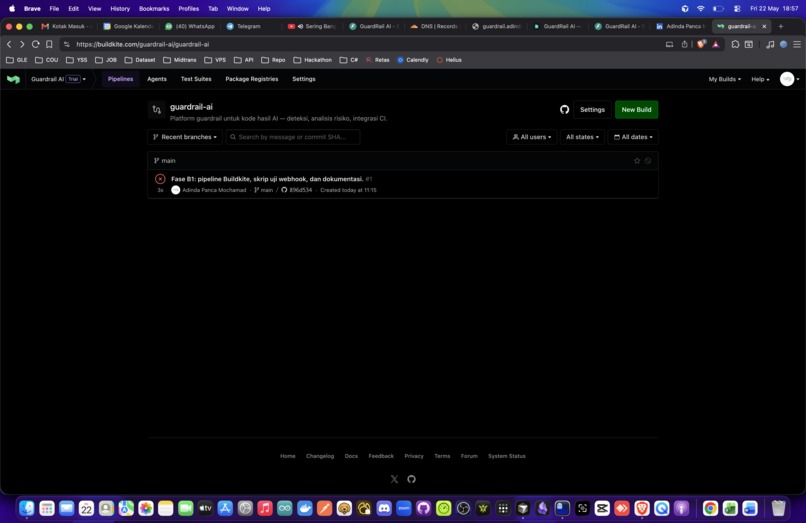
Task: Open the Brave Rewards triangle icon
Action: (716, 44)
